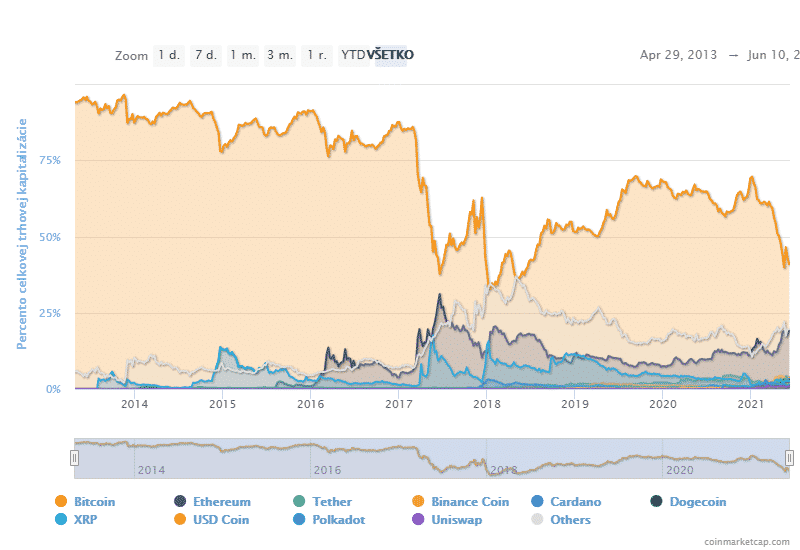
Task: Set zoom range to 7 d.
Action: pos(206,55)
